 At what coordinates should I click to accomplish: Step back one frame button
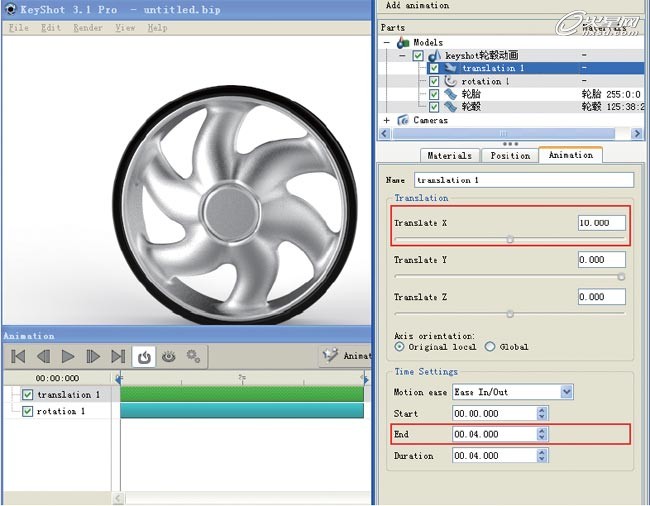tap(44, 356)
